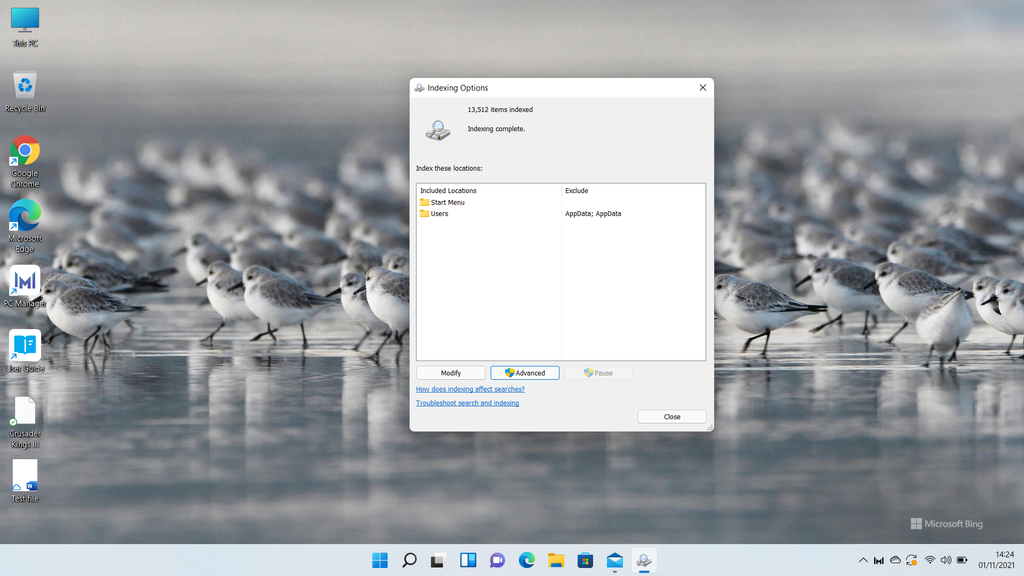This screenshot has height=576, width=1024.
Task: Click the Start button
Action: click(x=379, y=560)
